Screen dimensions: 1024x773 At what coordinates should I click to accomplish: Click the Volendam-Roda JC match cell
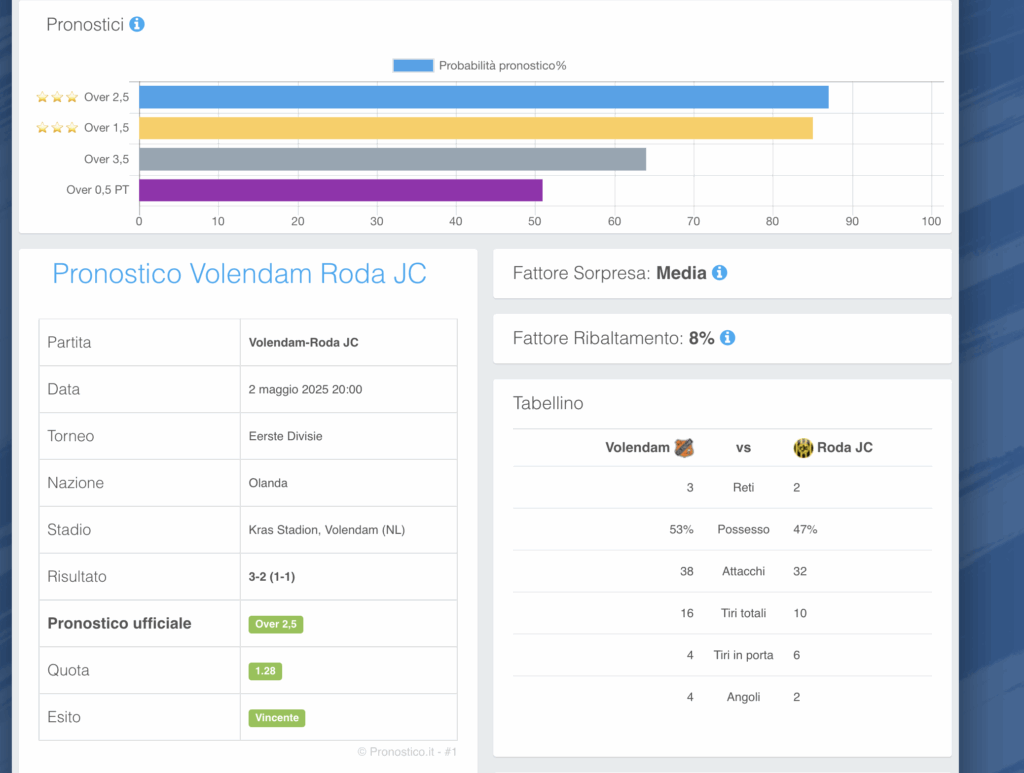point(349,343)
